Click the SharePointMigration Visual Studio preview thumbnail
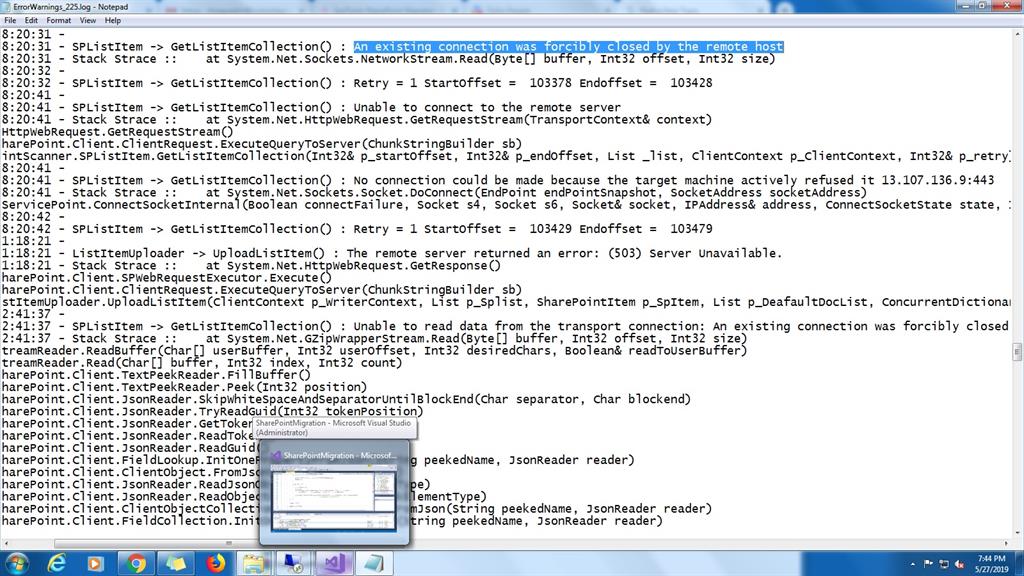The image size is (1024, 576). (334, 494)
